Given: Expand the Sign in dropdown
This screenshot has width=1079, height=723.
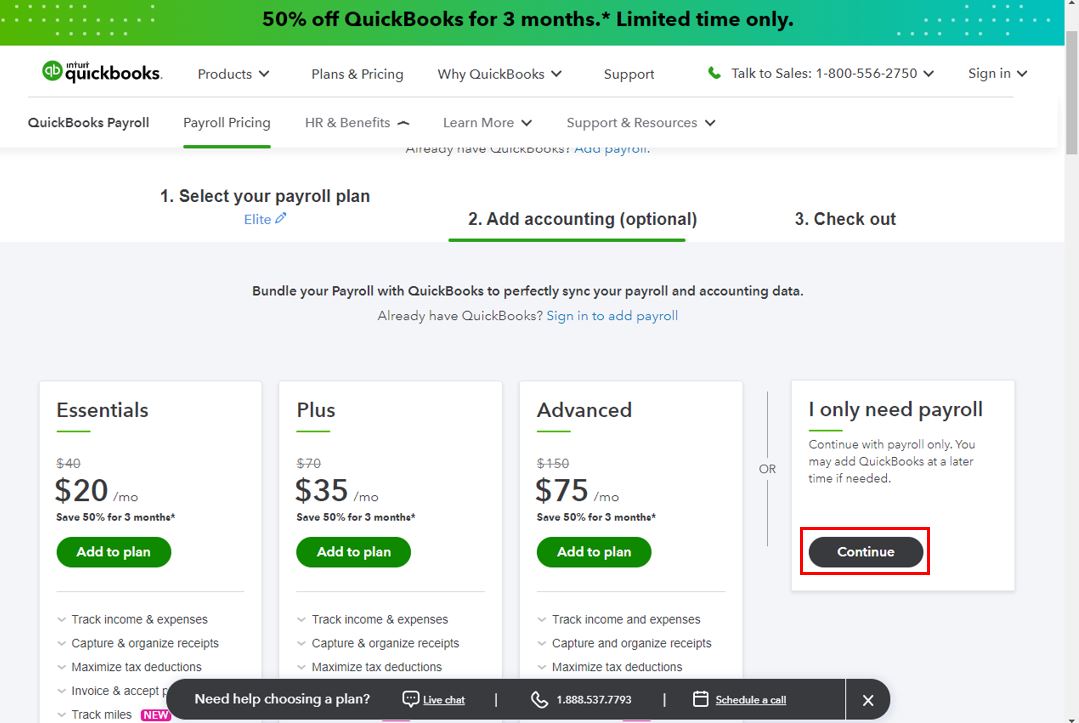Looking at the screenshot, I should [997, 73].
